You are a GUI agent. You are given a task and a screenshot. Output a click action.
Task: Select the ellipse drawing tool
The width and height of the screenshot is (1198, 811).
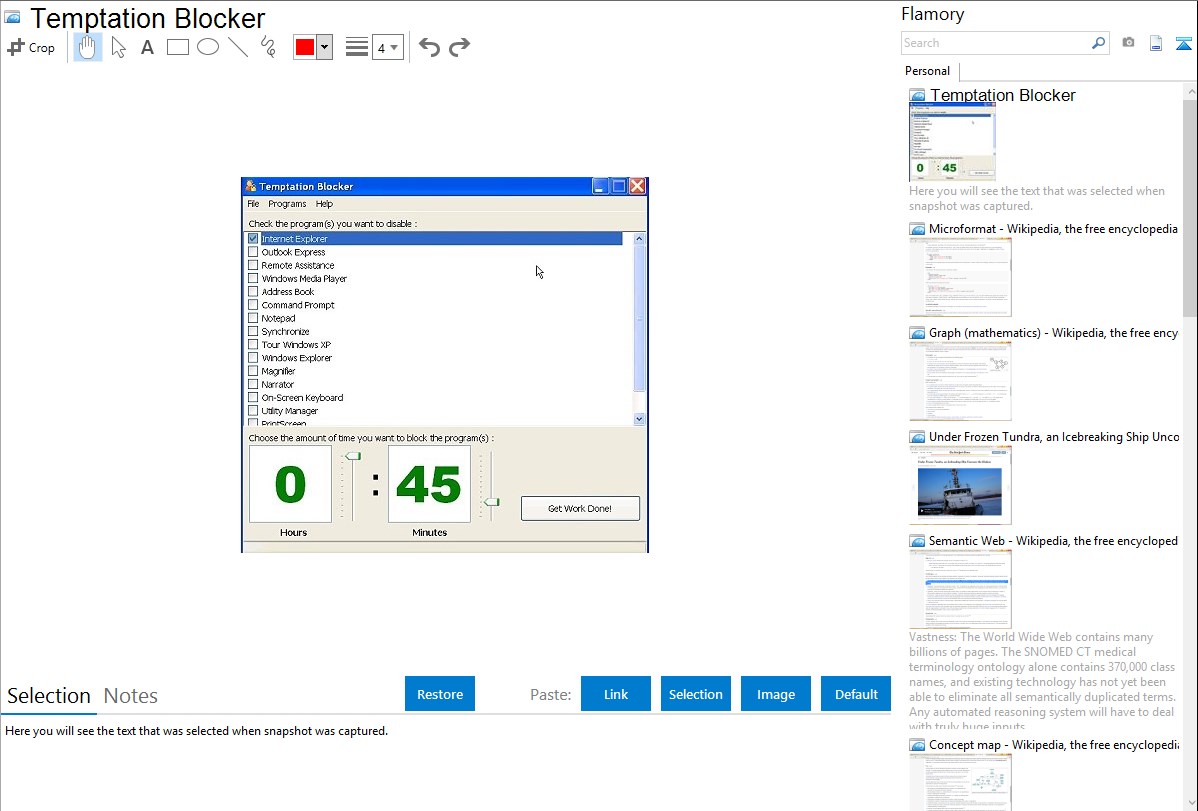pyautogui.click(x=208, y=47)
